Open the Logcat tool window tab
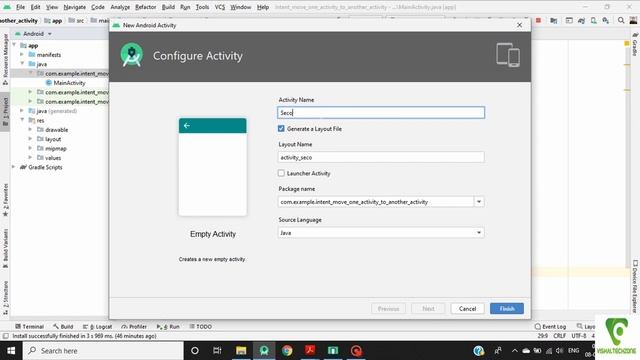 click(x=98, y=327)
